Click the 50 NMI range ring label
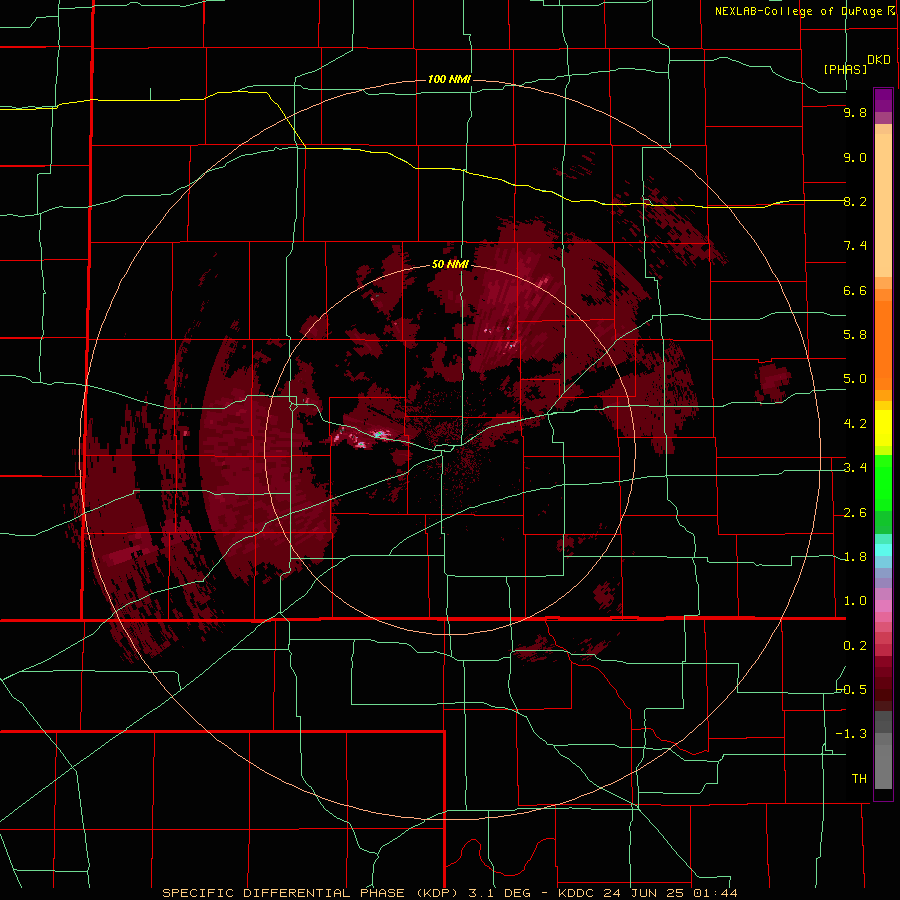The width and height of the screenshot is (900, 900). tap(450, 264)
